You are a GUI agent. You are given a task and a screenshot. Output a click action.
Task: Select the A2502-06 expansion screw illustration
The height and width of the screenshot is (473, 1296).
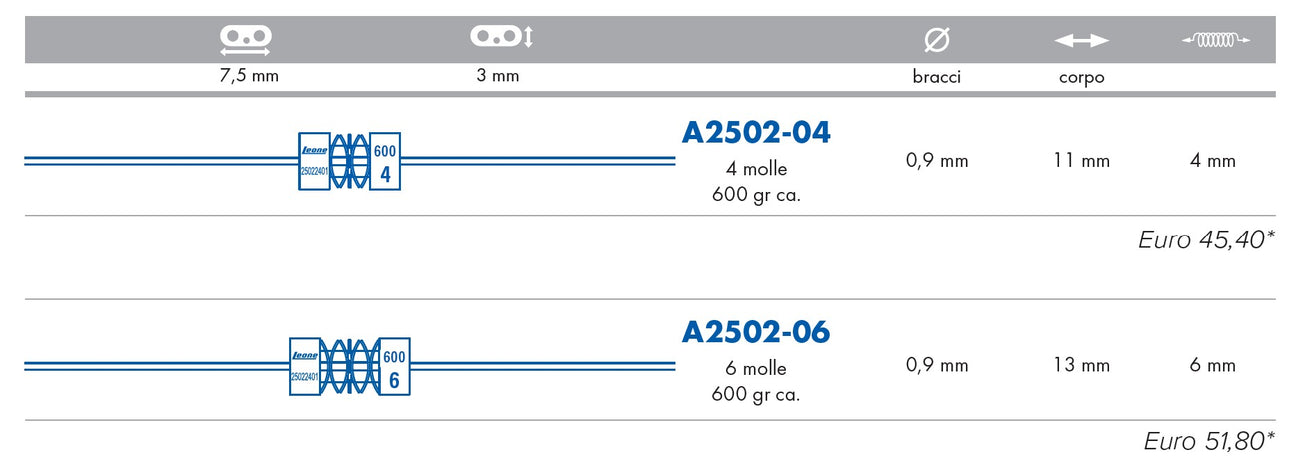[350, 366]
